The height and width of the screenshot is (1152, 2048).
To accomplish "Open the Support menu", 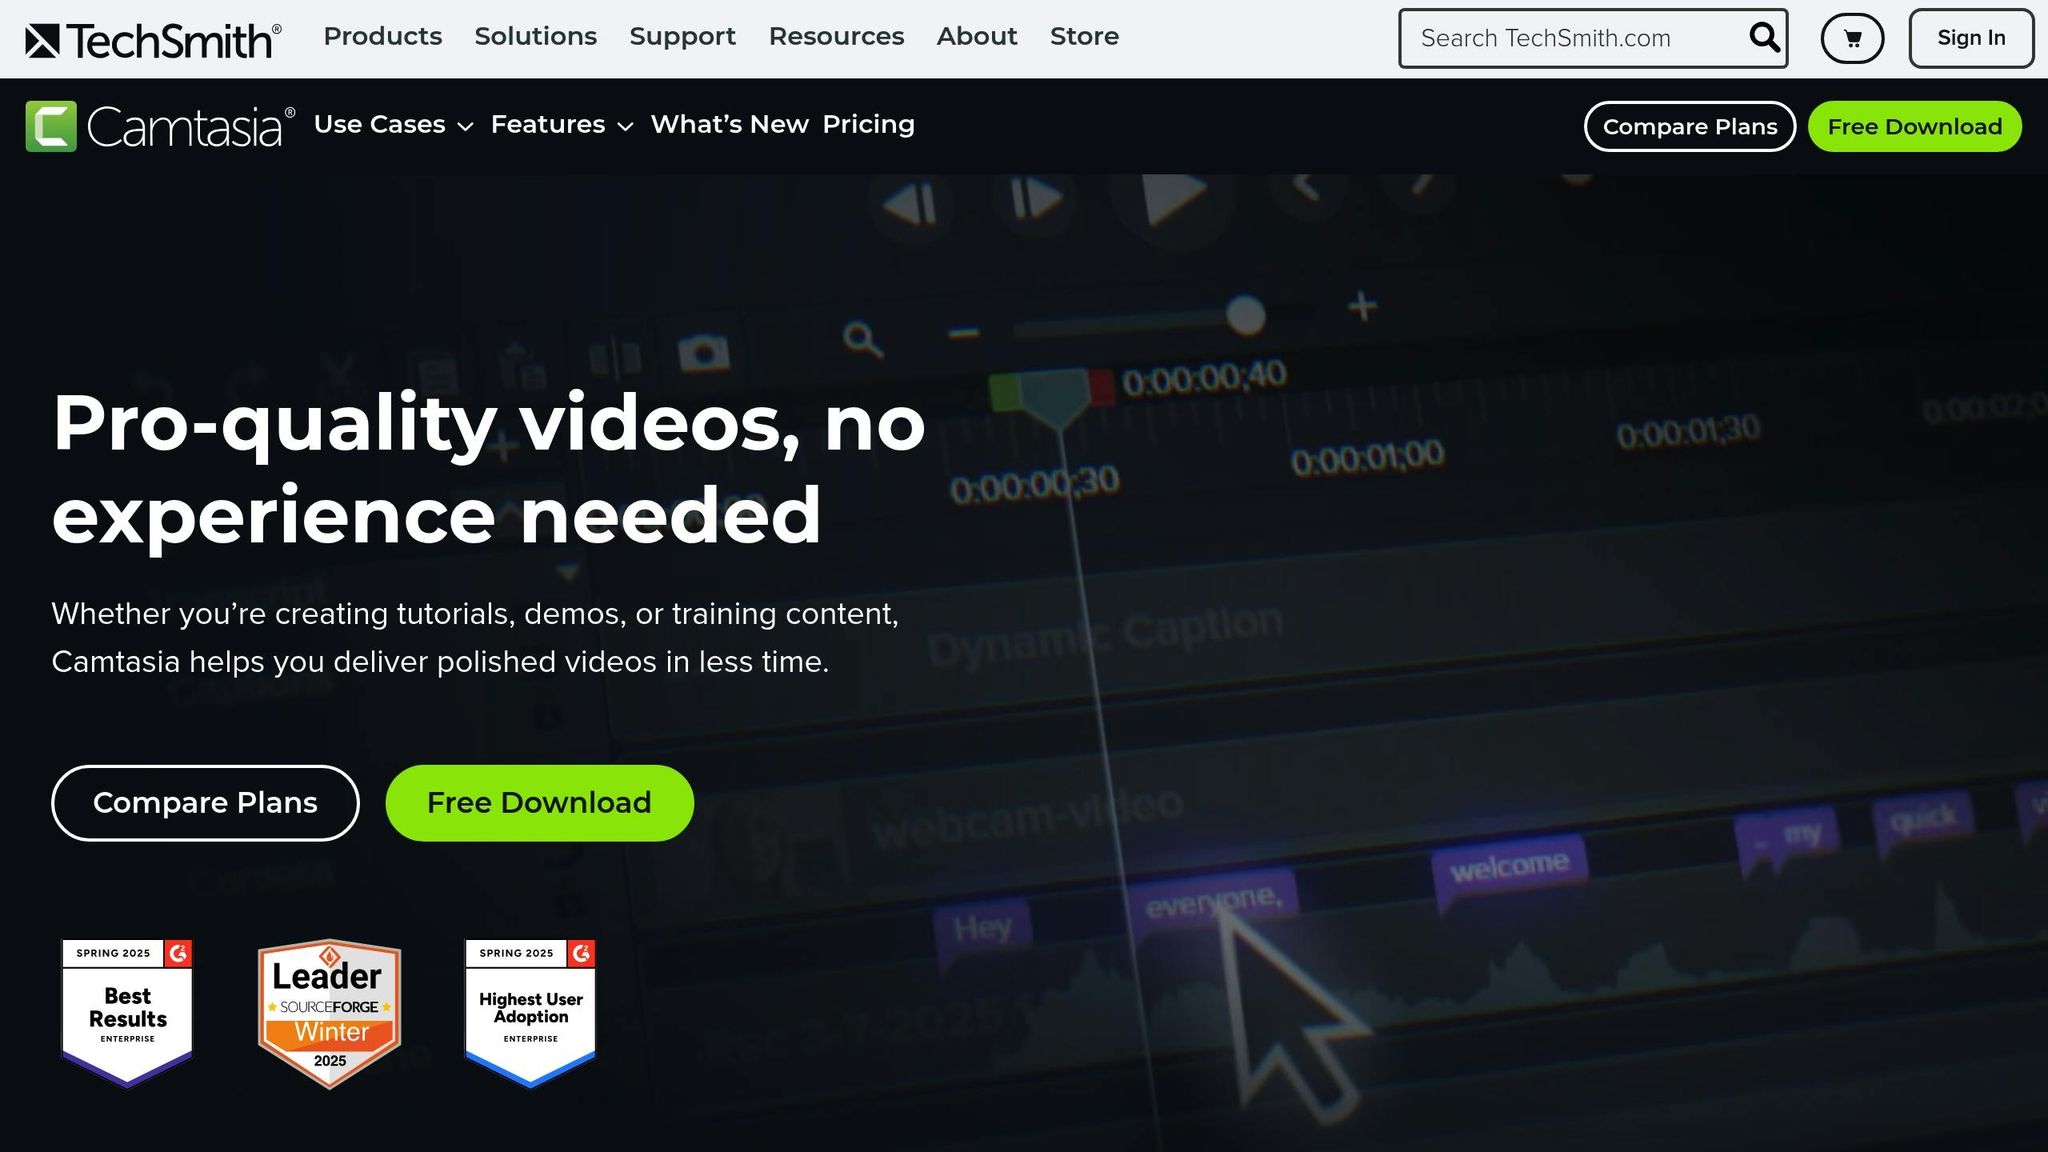I will (682, 36).
